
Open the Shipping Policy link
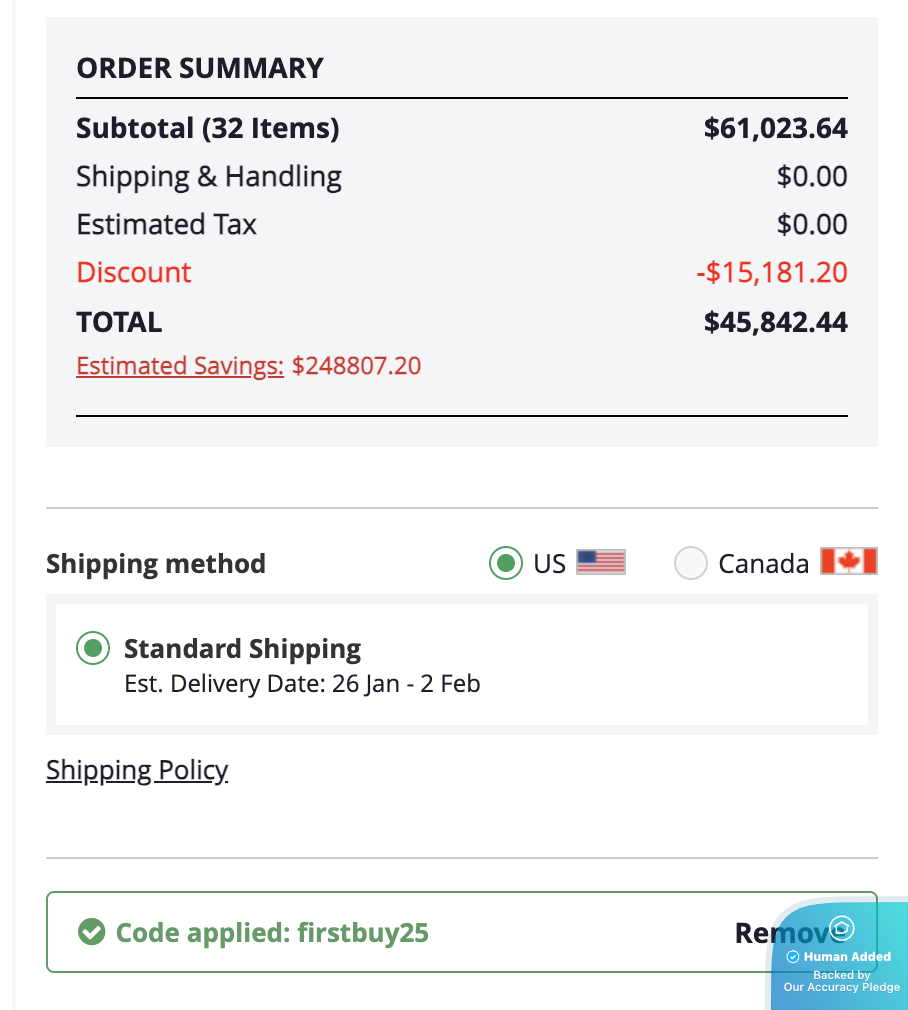pos(137,770)
